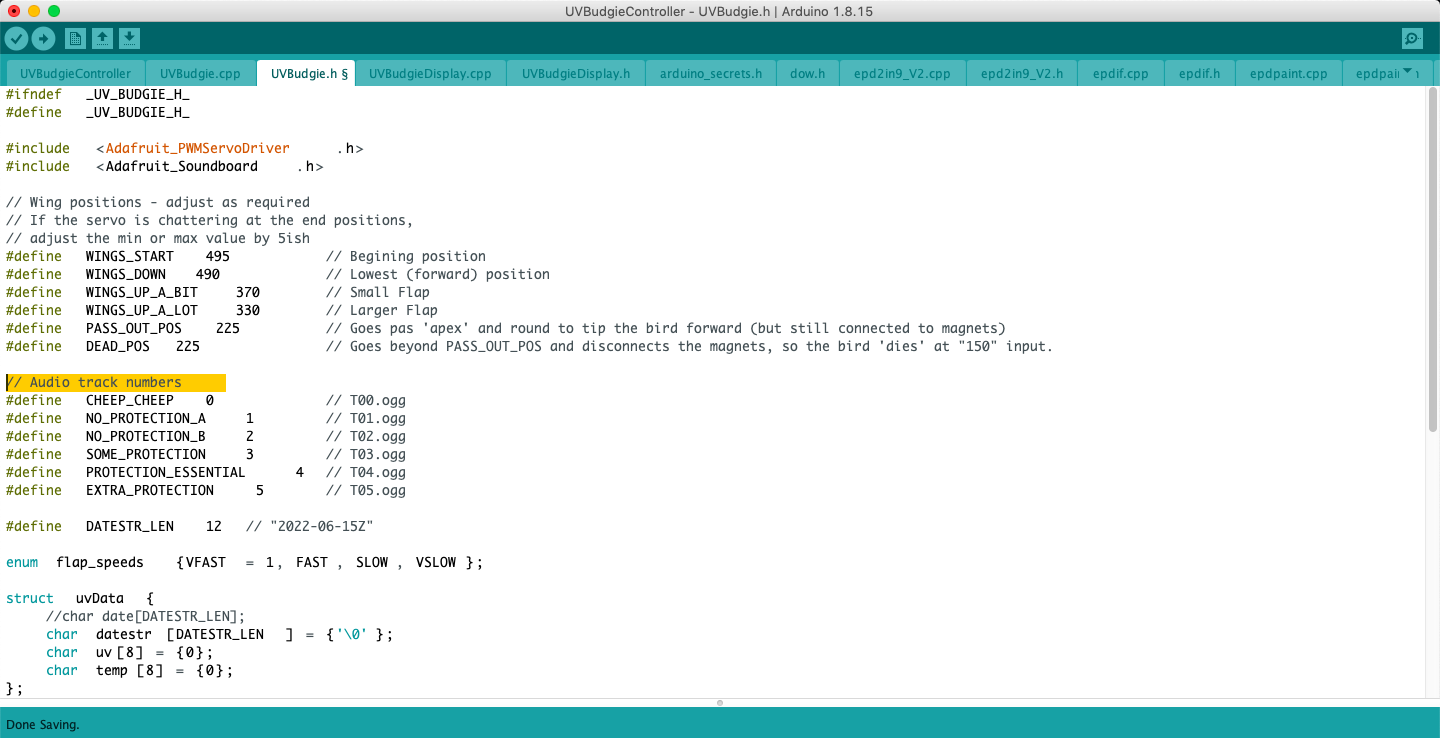Image resolution: width=1440 pixels, height=738 pixels.
Task: Click the T04.ogg comment
Action: pyautogui.click(x=366, y=472)
